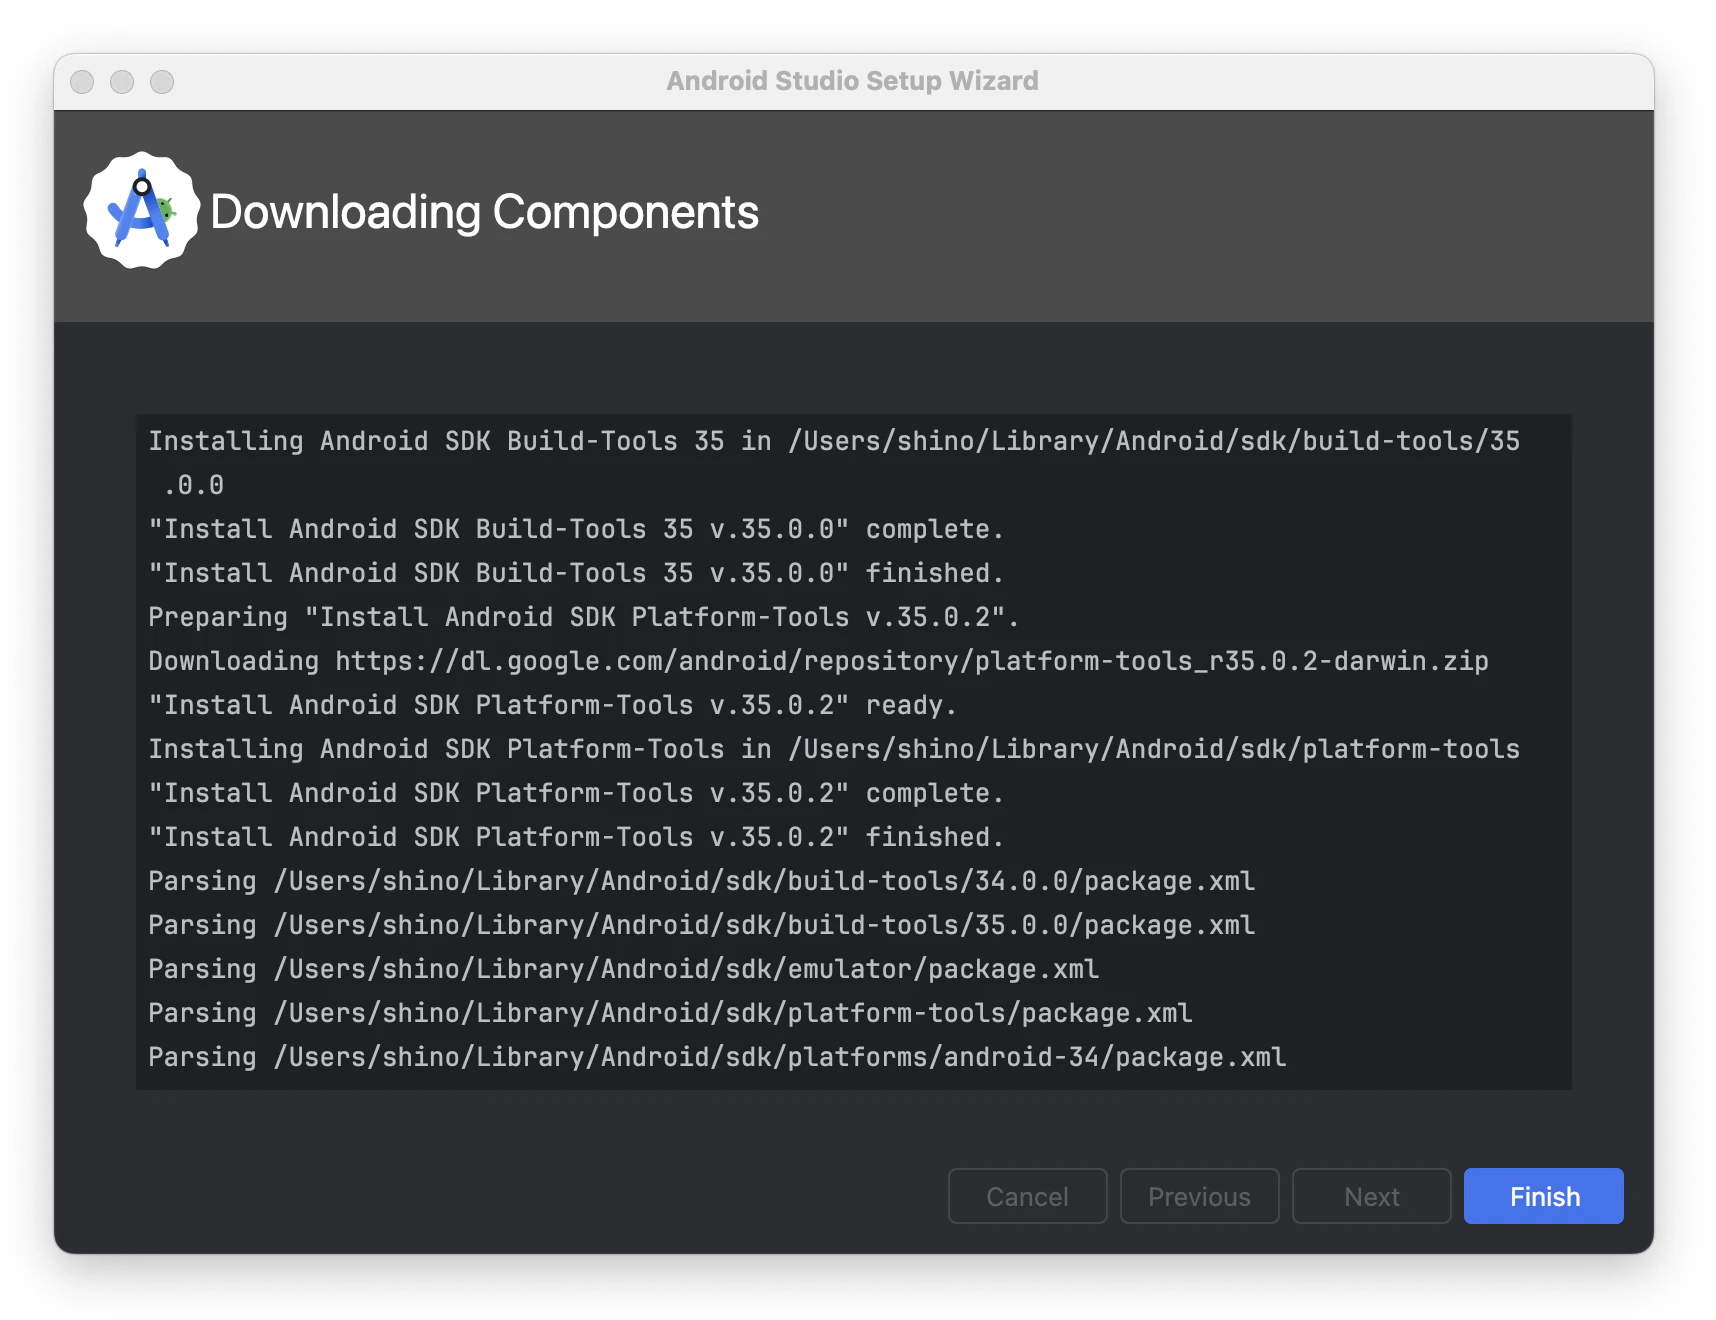1716x1320 pixels.
Task: Click the Installing Android SDK Platform-Tools line
Action: (834, 749)
